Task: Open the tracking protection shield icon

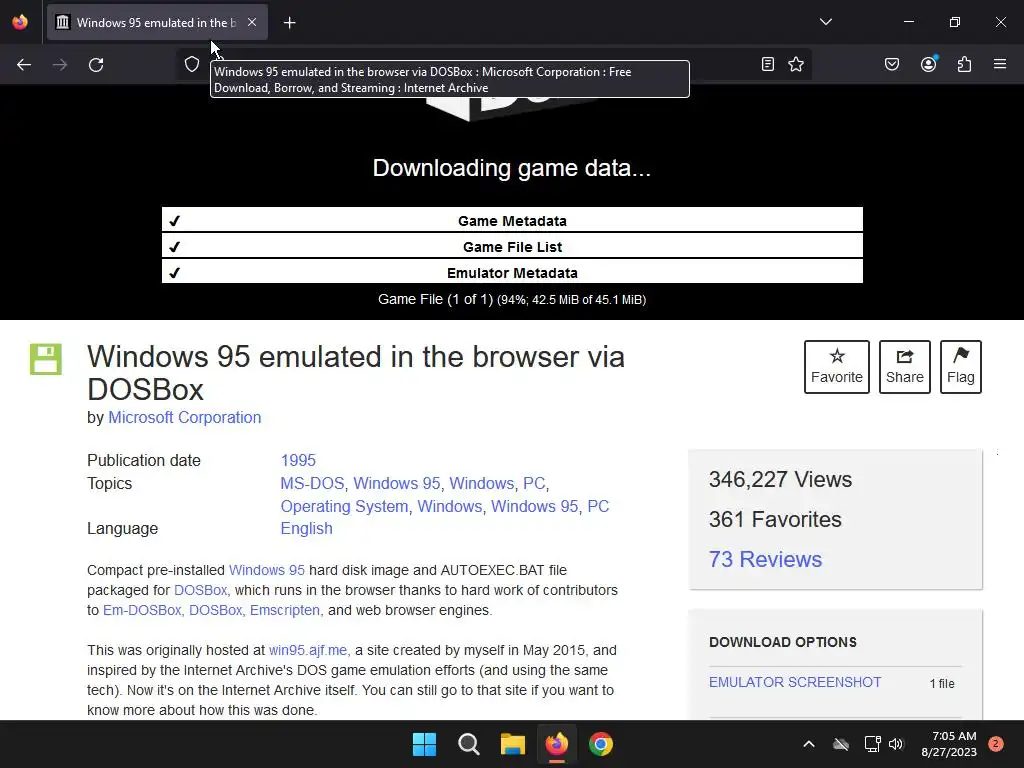Action: (191, 64)
